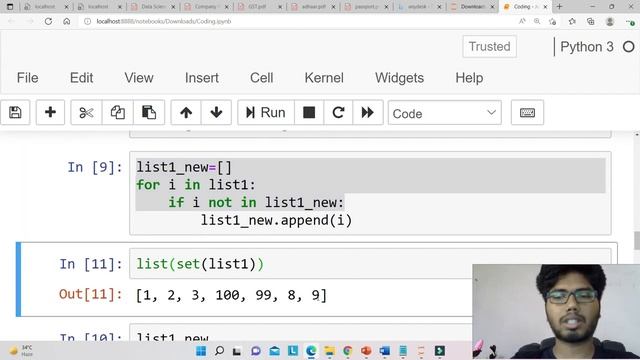The image size is (640, 360).
Task: Click the kernel idle indicator circle
Action: pos(629,47)
